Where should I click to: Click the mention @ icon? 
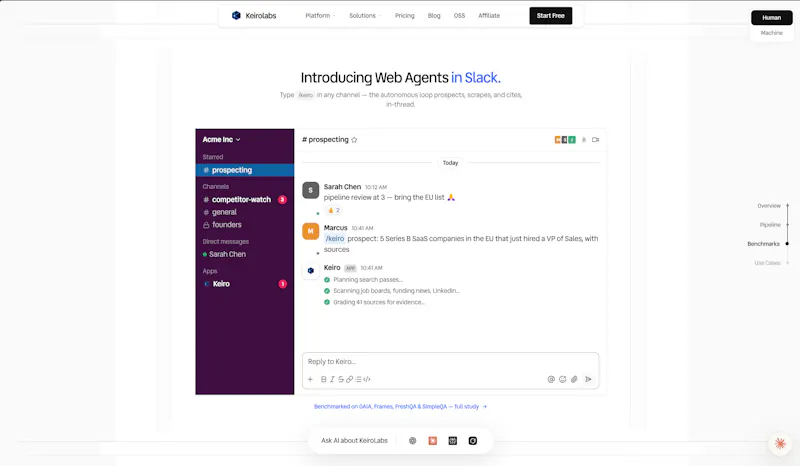[x=551, y=379]
